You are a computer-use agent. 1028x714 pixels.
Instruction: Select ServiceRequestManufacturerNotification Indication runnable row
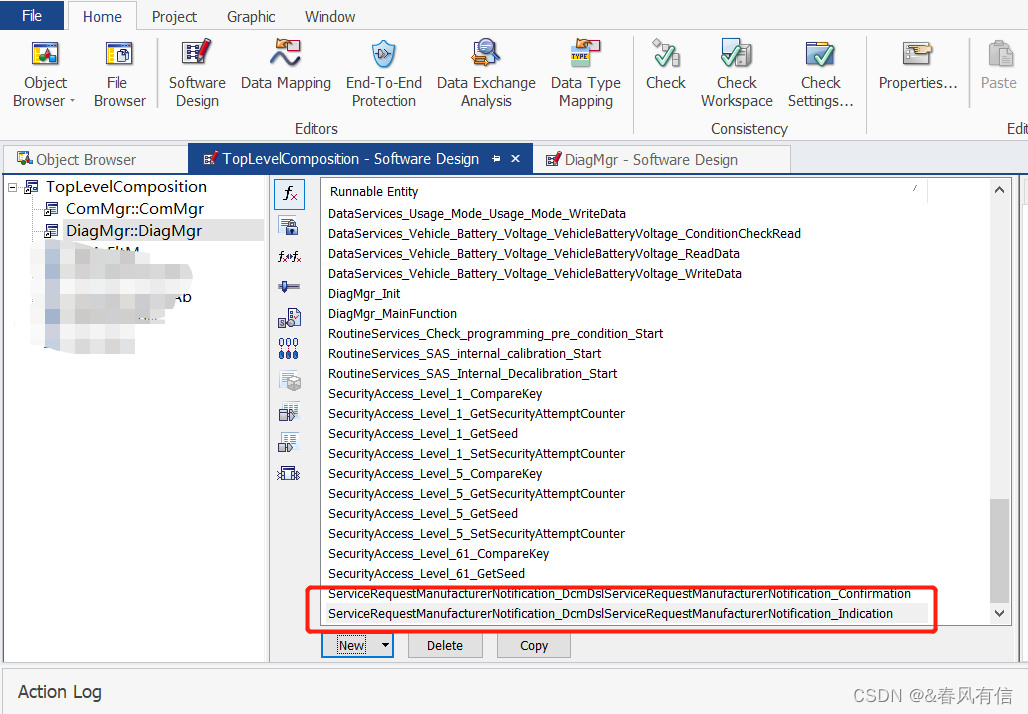(x=627, y=614)
